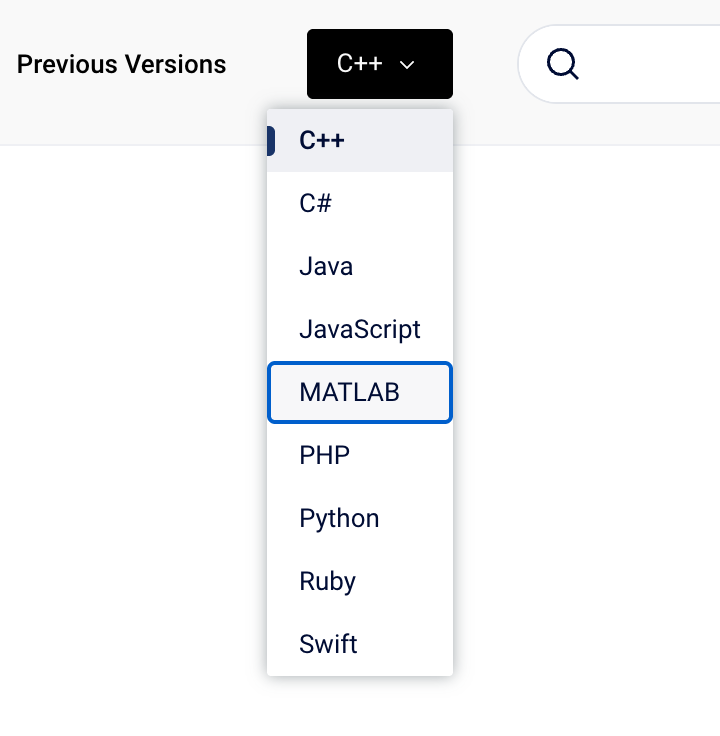Select Java from the dropdown menu
The height and width of the screenshot is (736, 720).
pos(360,267)
